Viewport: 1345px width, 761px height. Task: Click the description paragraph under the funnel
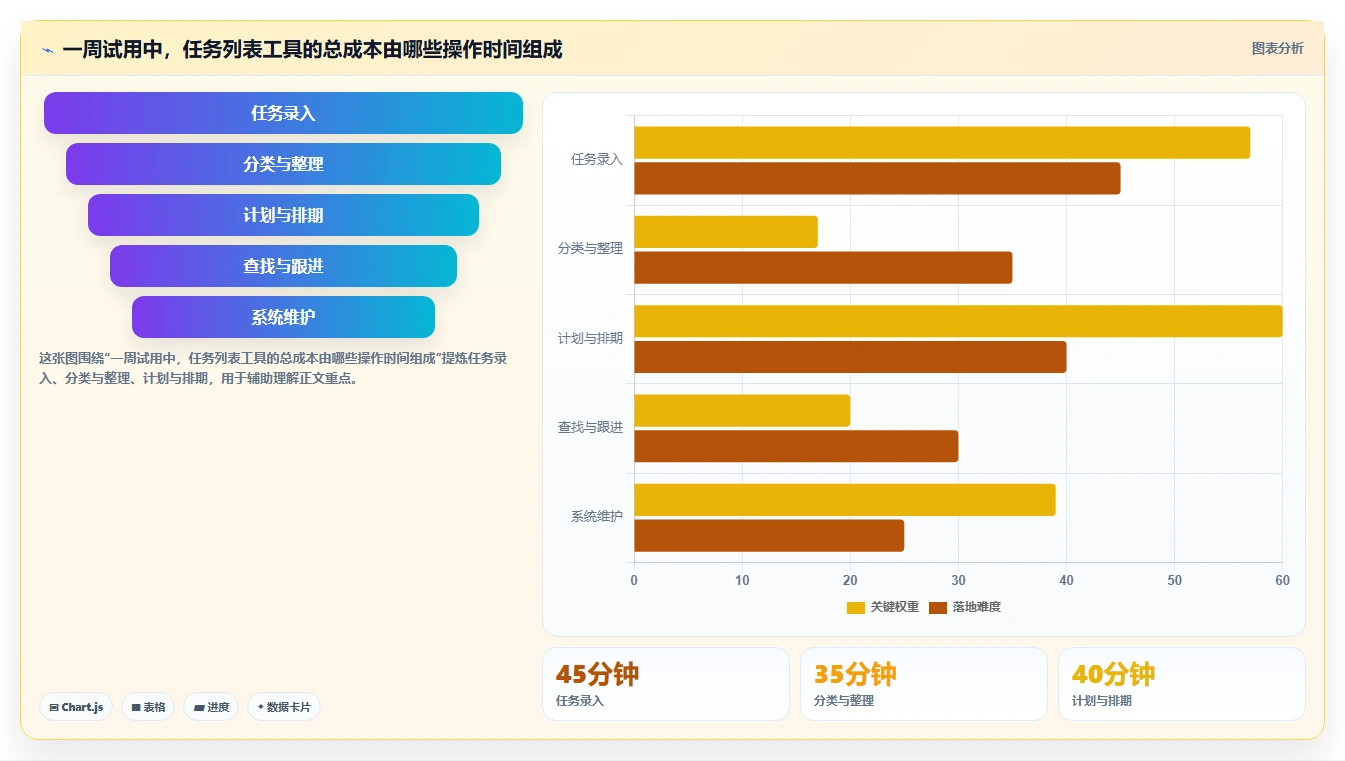pos(273,368)
